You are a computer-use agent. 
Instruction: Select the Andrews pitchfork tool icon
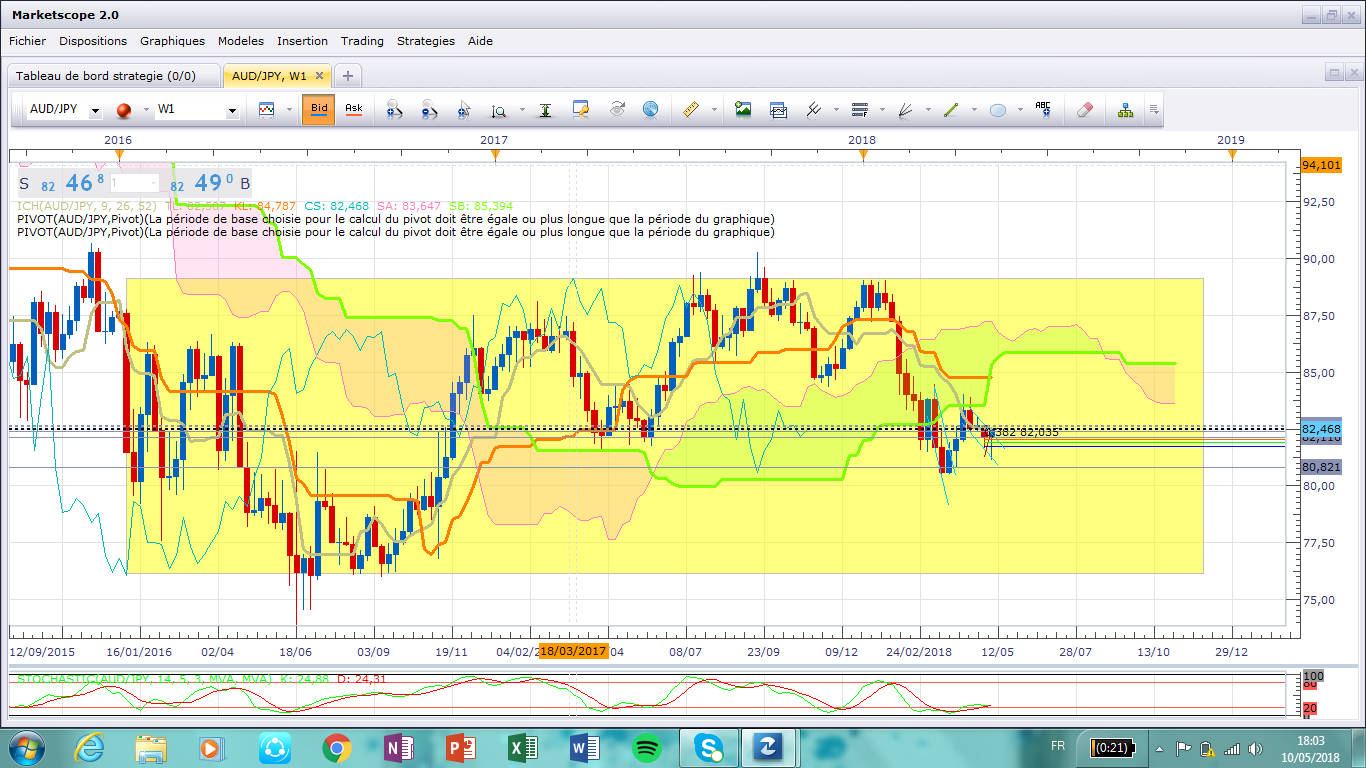tap(814, 110)
